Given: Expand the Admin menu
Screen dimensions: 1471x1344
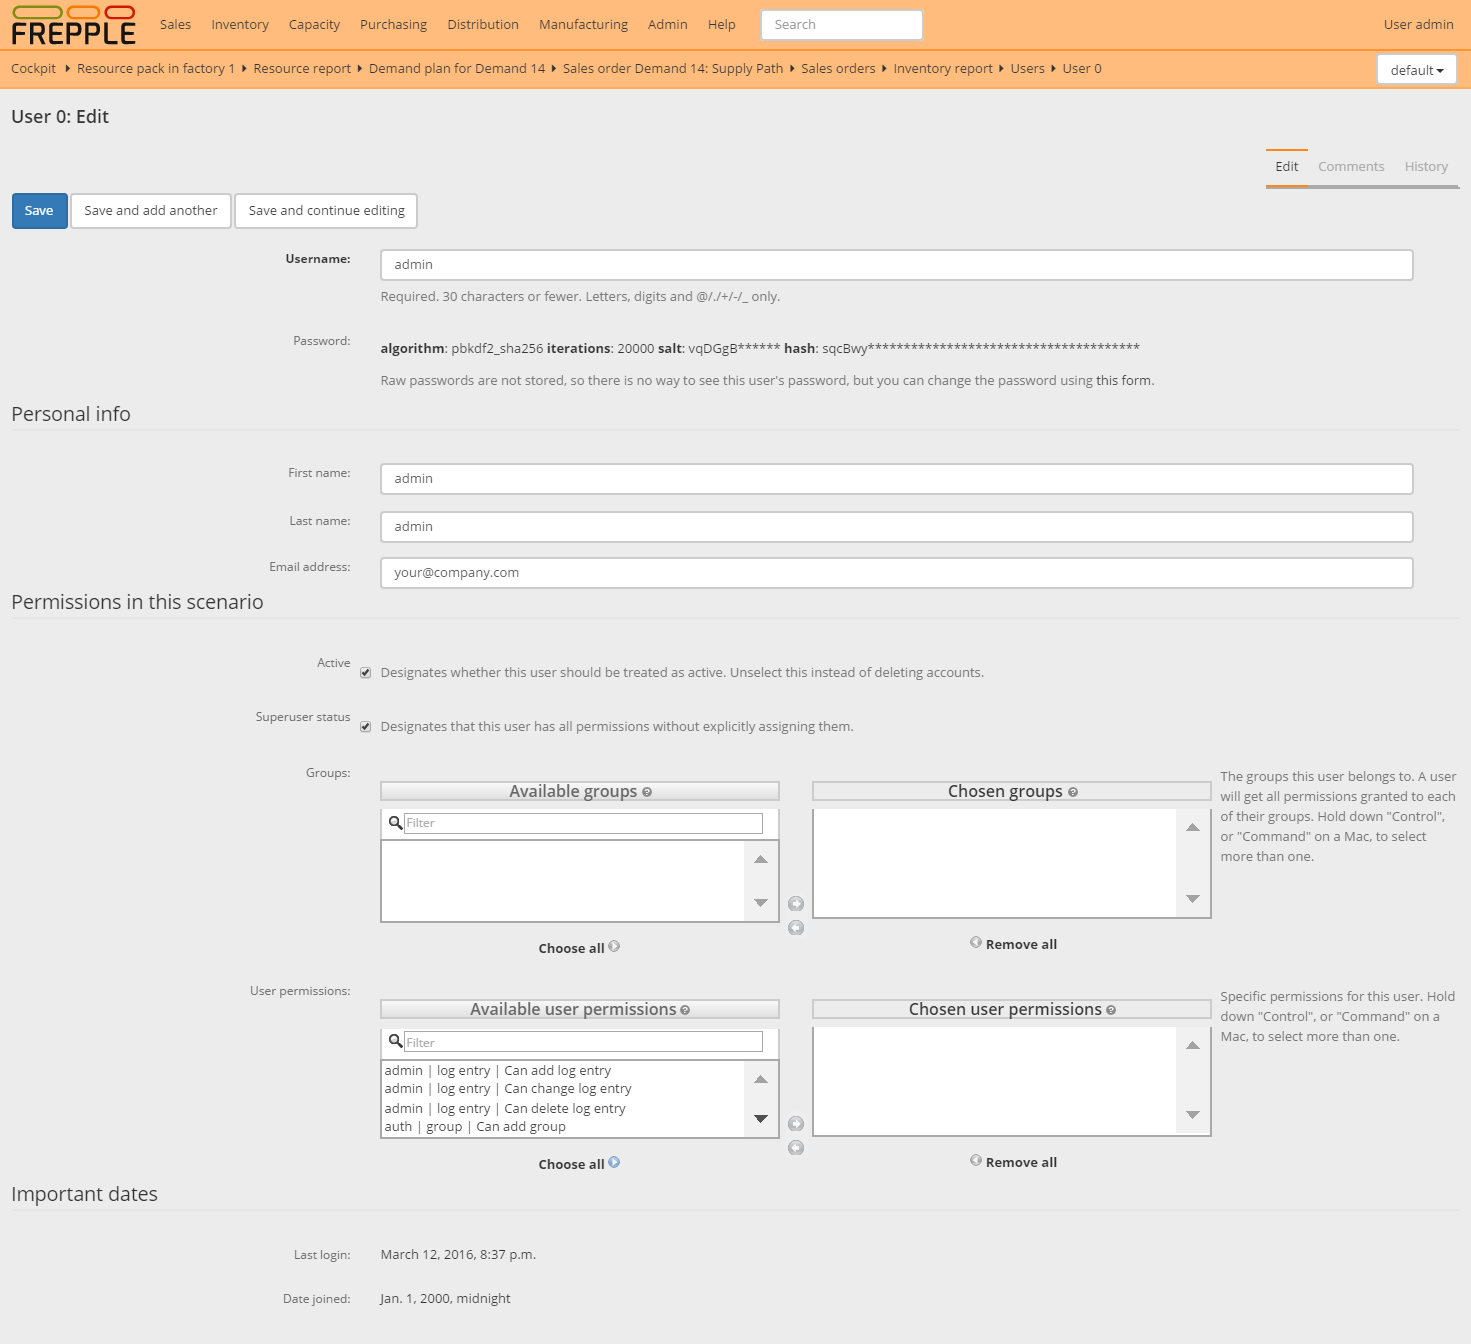Looking at the screenshot, I should click(x=667, y=24).
